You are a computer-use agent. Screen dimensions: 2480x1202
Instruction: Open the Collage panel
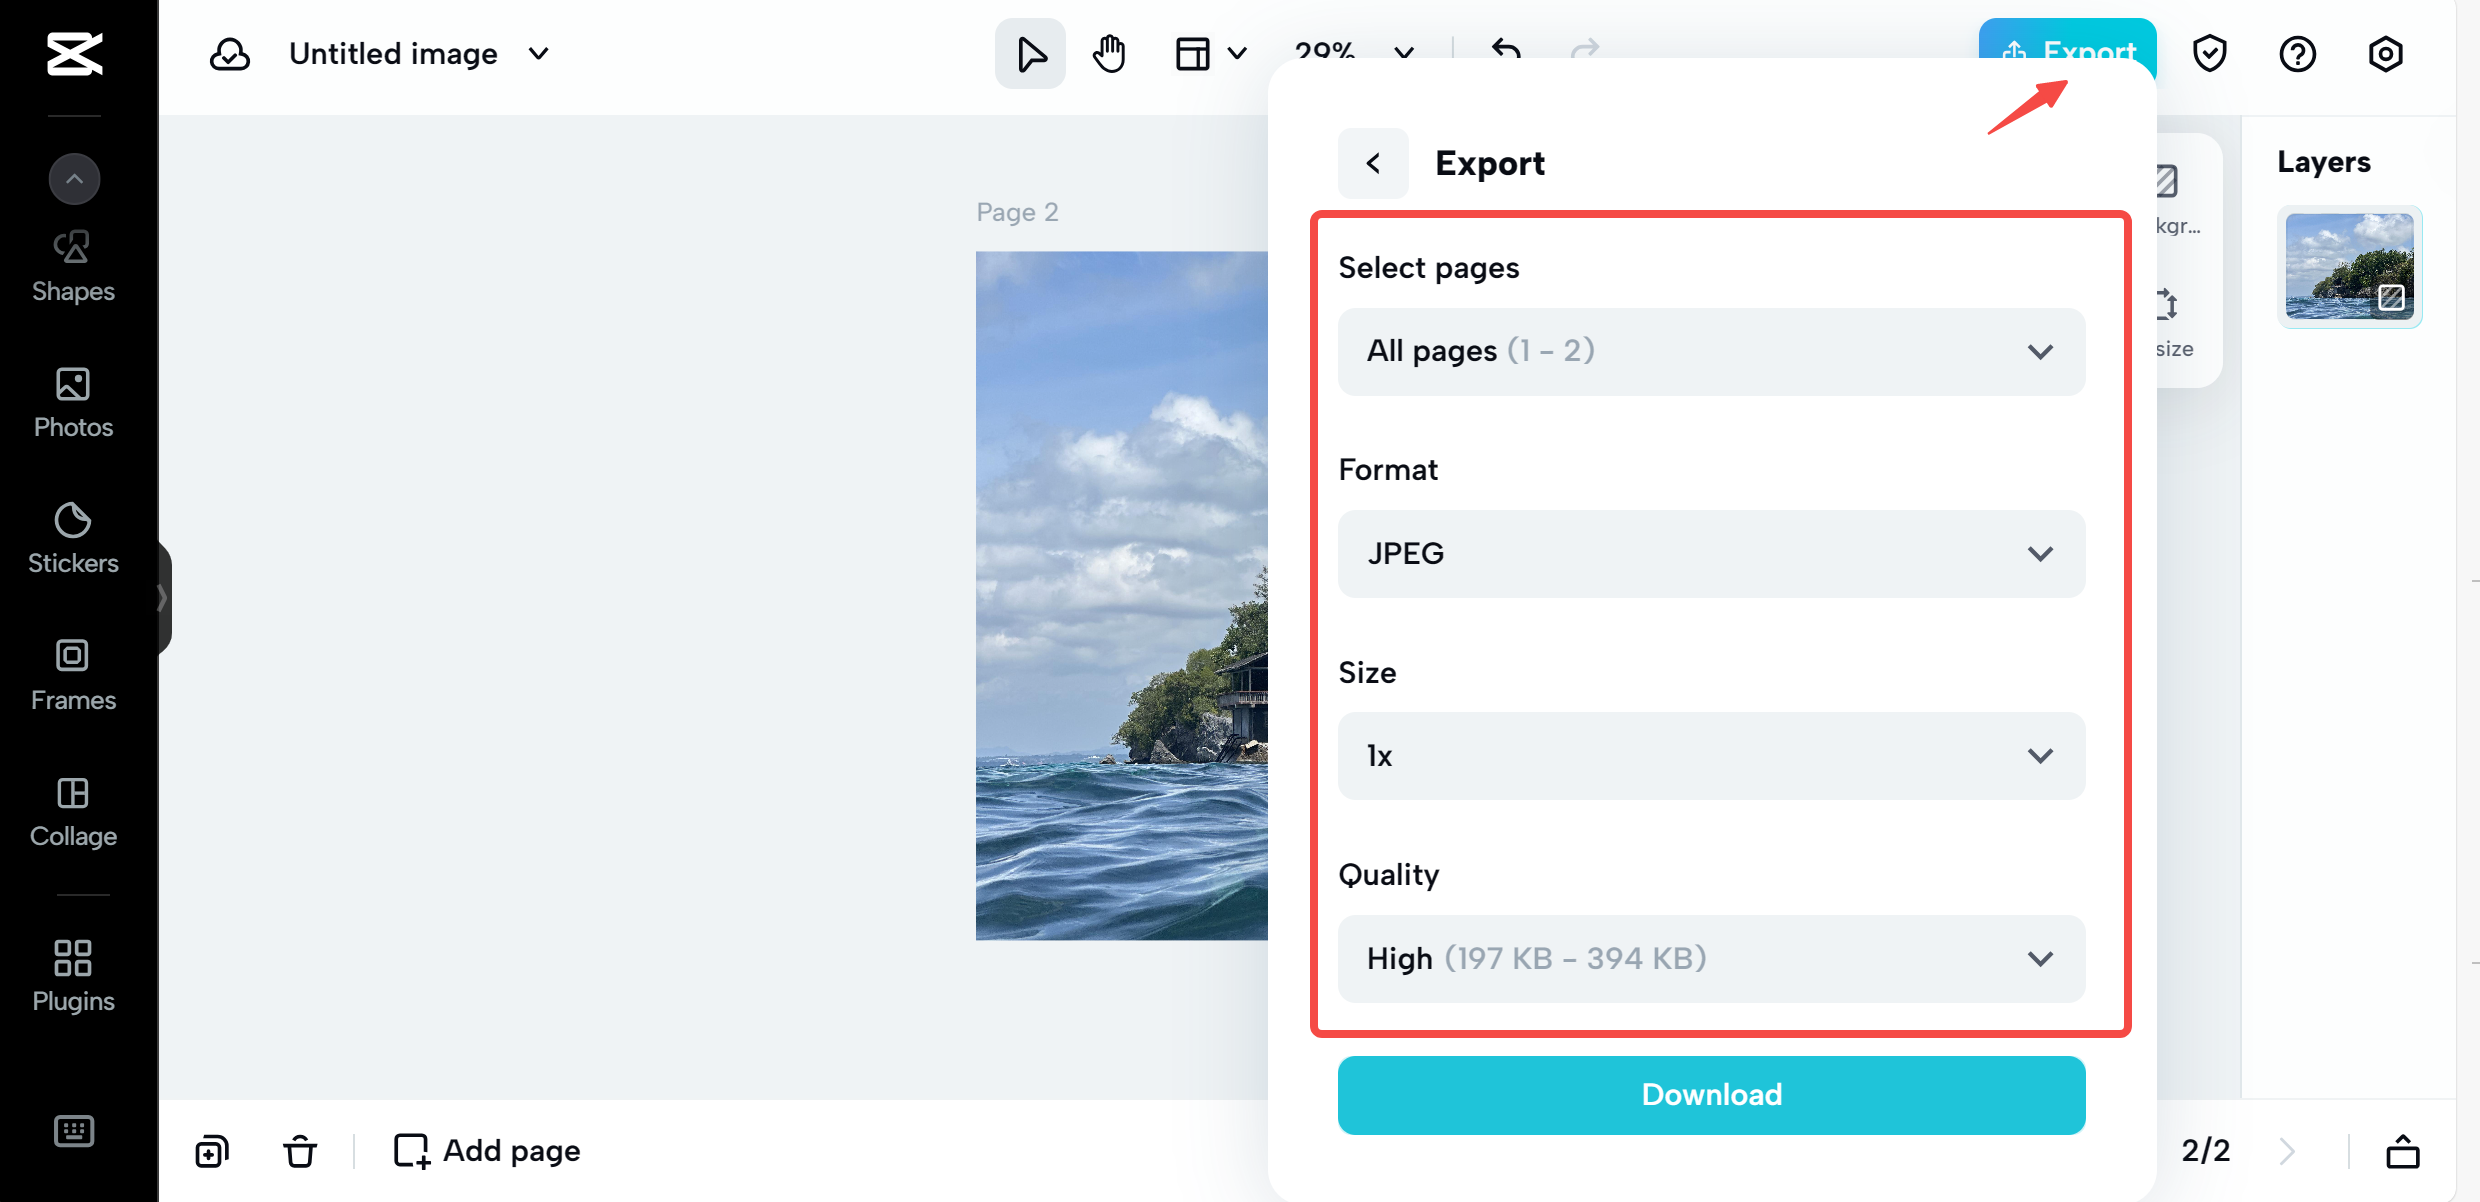(x=72, y=810)
